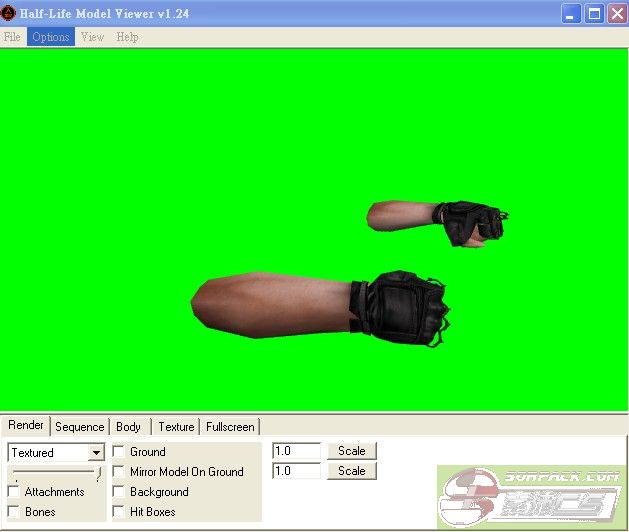Open the File menu

12,37
